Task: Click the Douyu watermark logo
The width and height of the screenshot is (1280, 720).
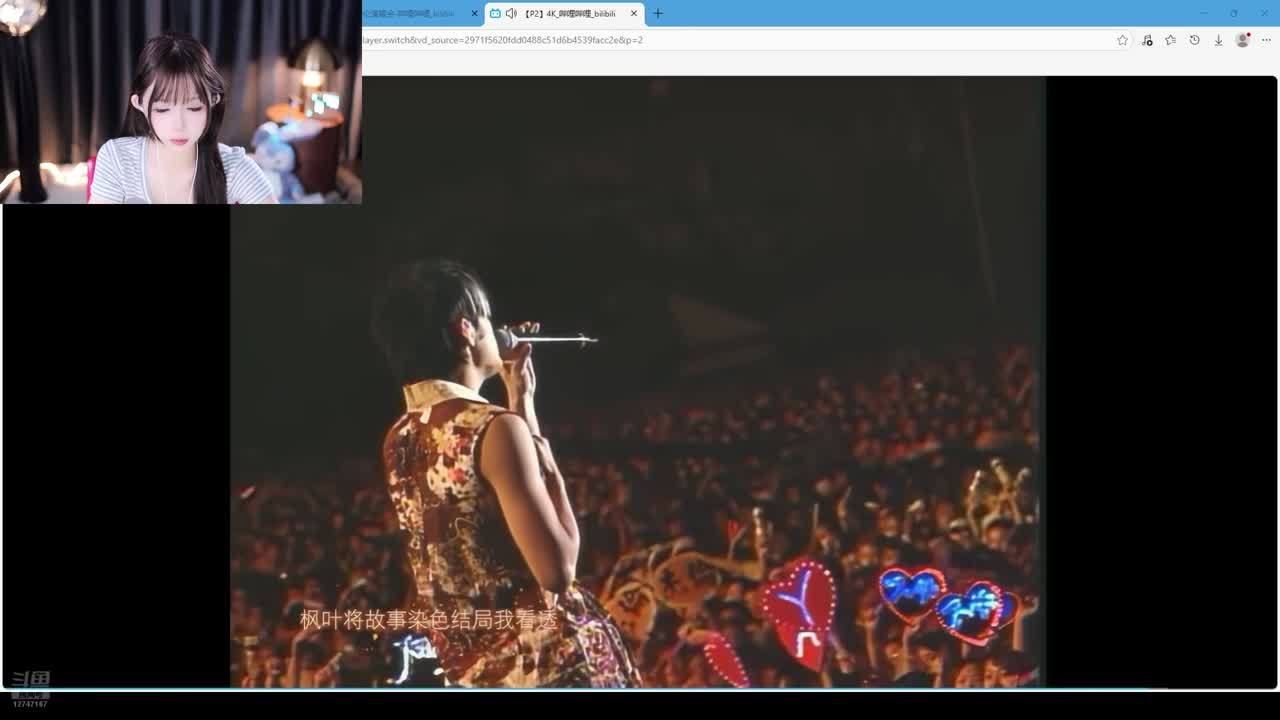Action: coord(30,680)
